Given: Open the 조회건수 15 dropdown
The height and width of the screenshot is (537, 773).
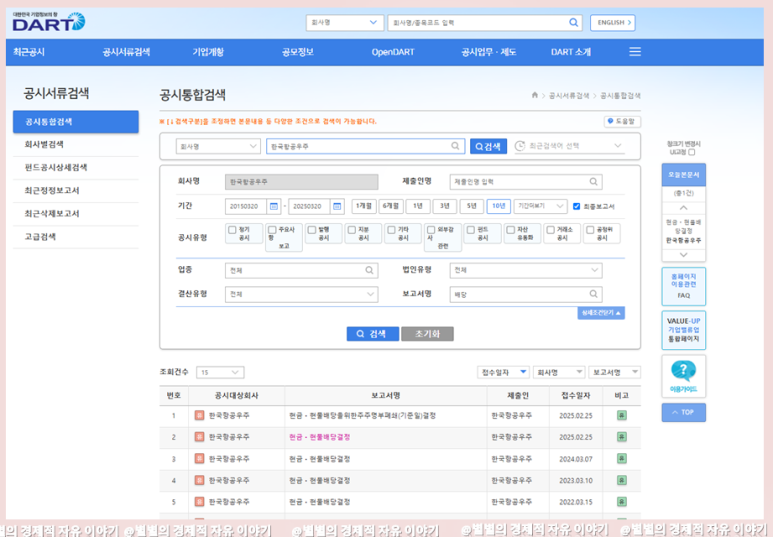Looking at the screenshot, I should tap(220, 372).
